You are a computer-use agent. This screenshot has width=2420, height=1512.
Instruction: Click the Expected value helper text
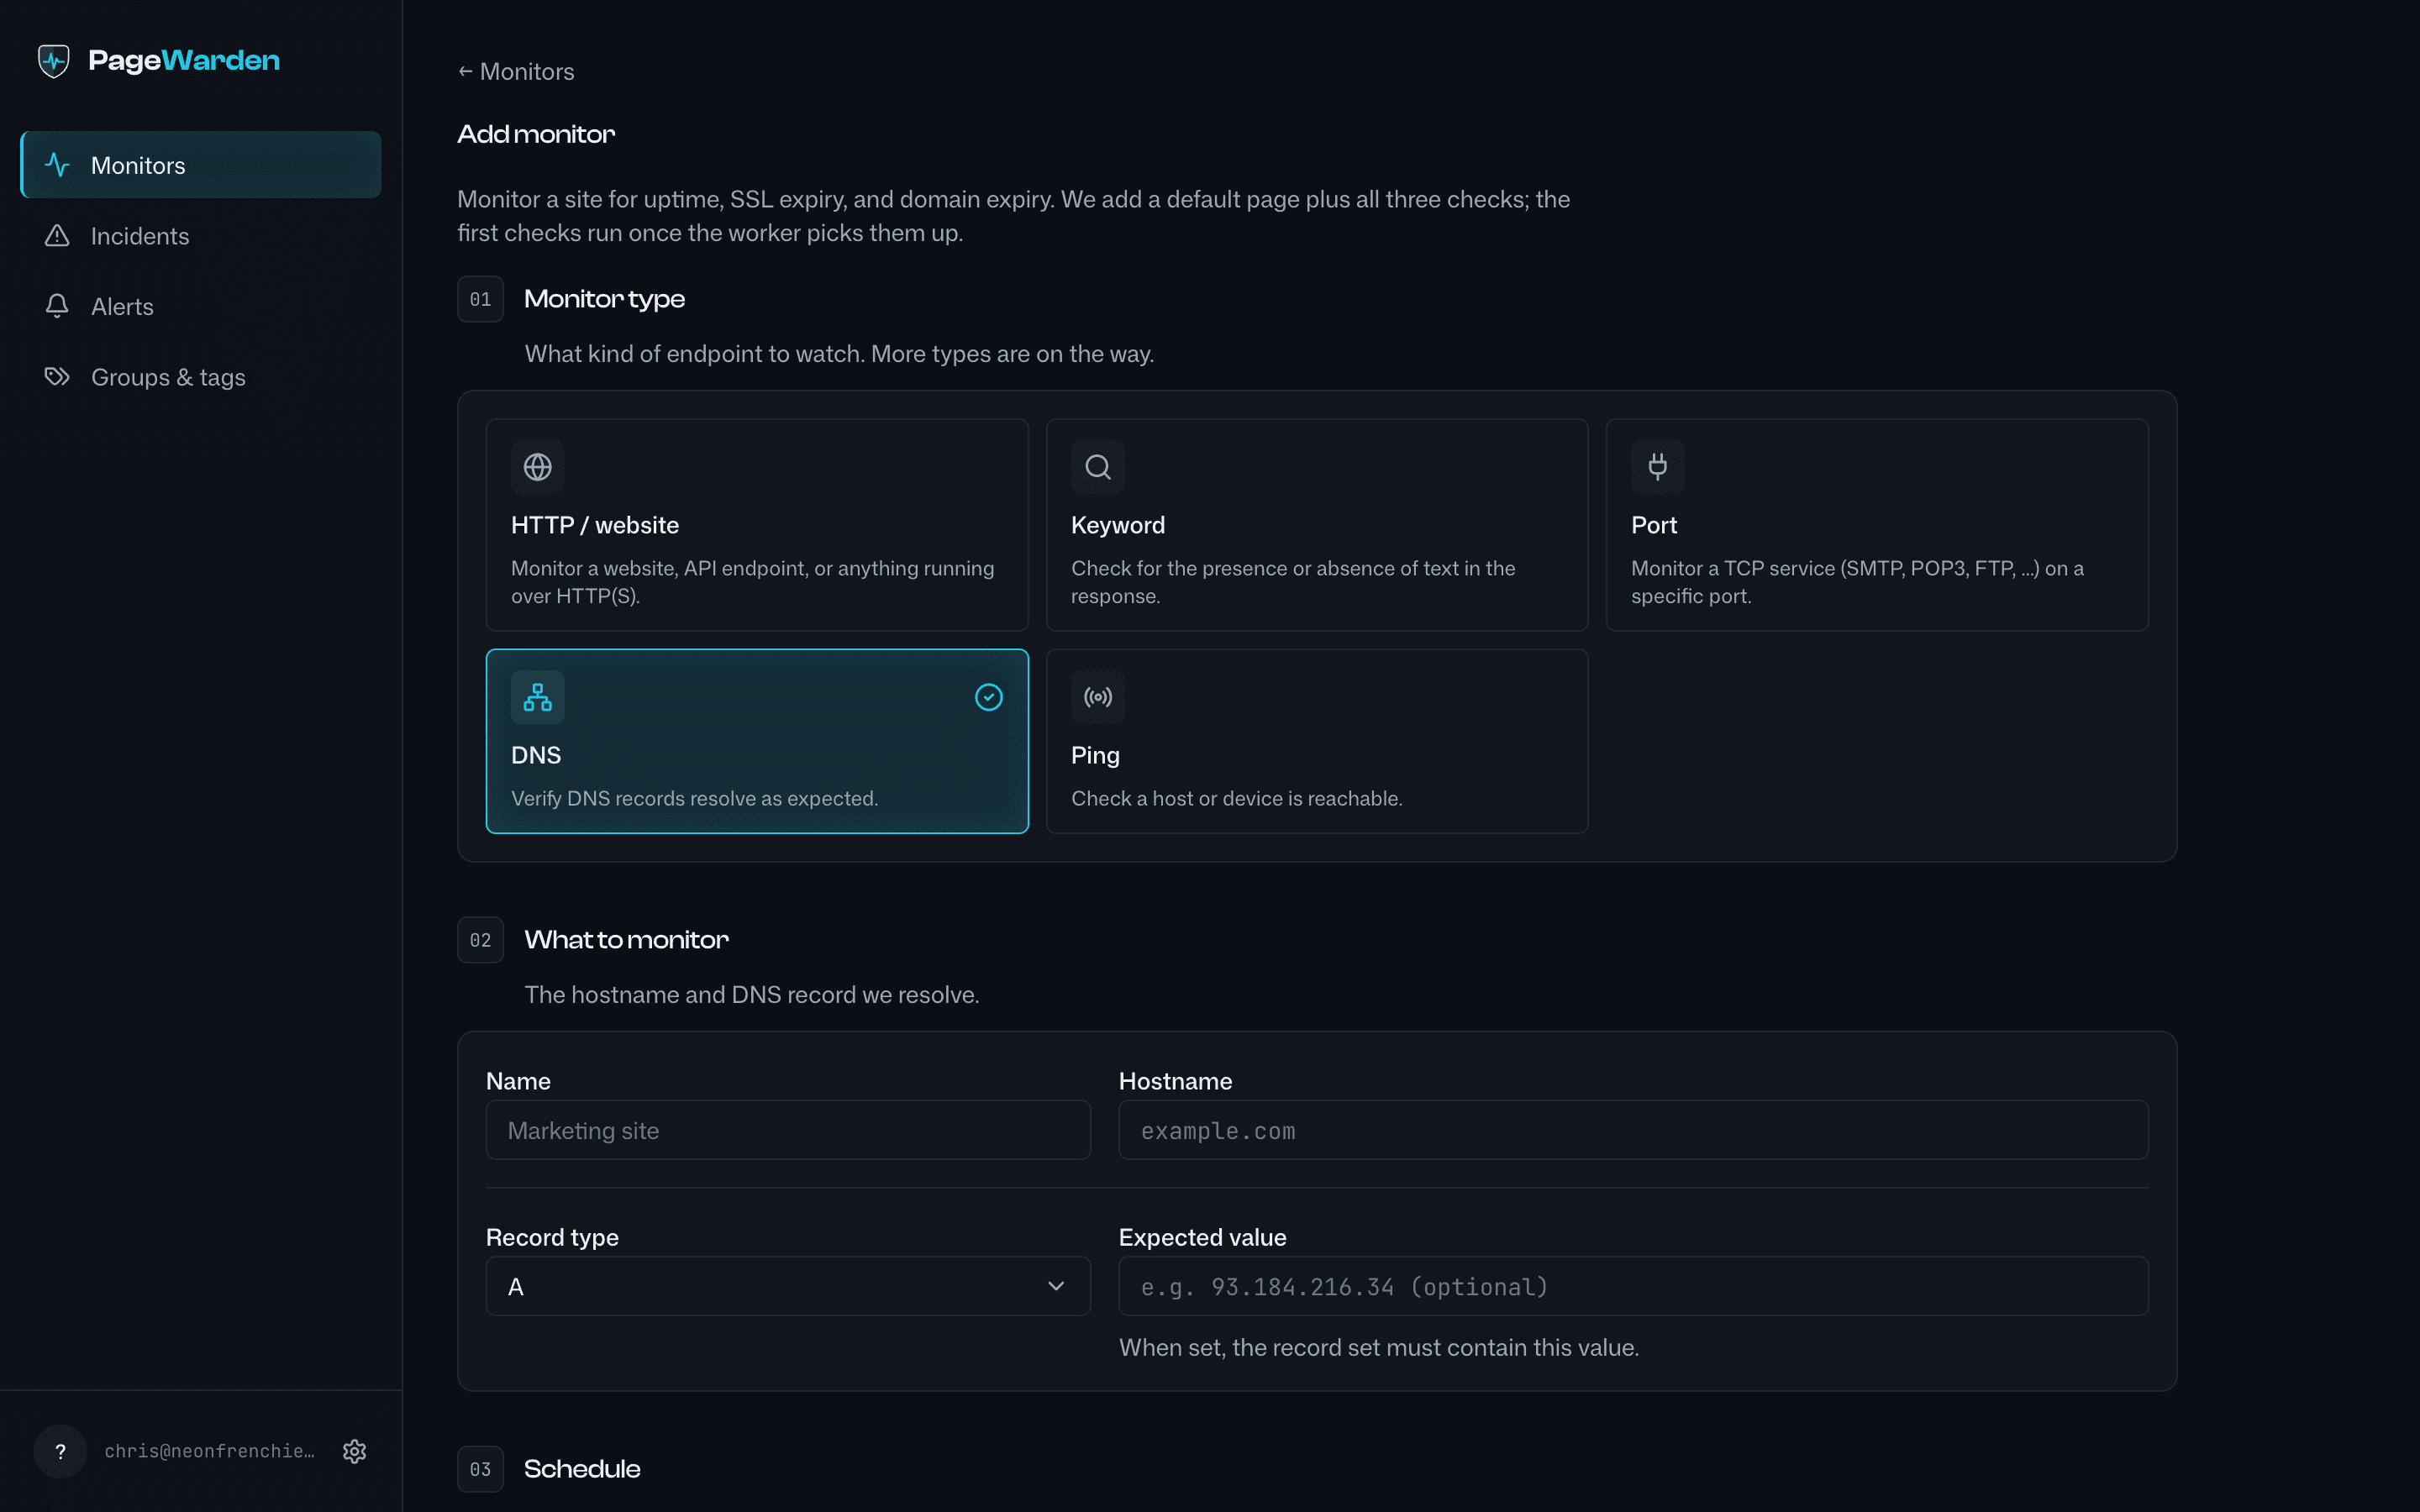(x=1379, y=1348)
